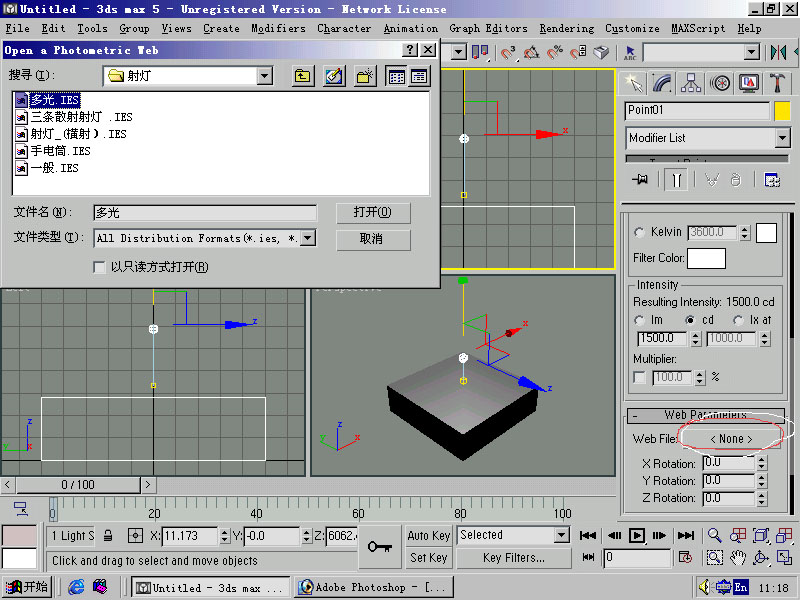
Task: Switch dialog to details view
Action: coord(419,77)
